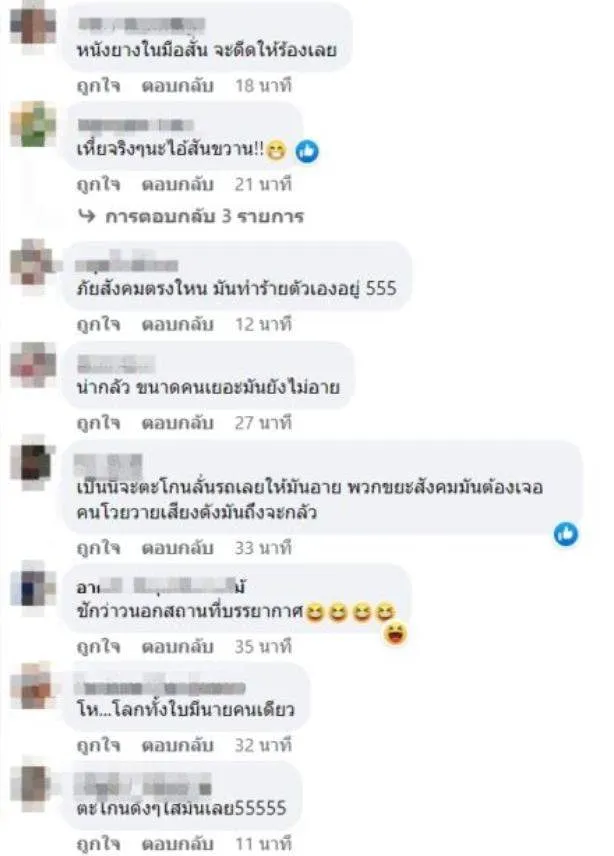Click ตอบกลับ under the 33 นาที comment
This screenshot has height=856, width=614.
coord(177,548)
